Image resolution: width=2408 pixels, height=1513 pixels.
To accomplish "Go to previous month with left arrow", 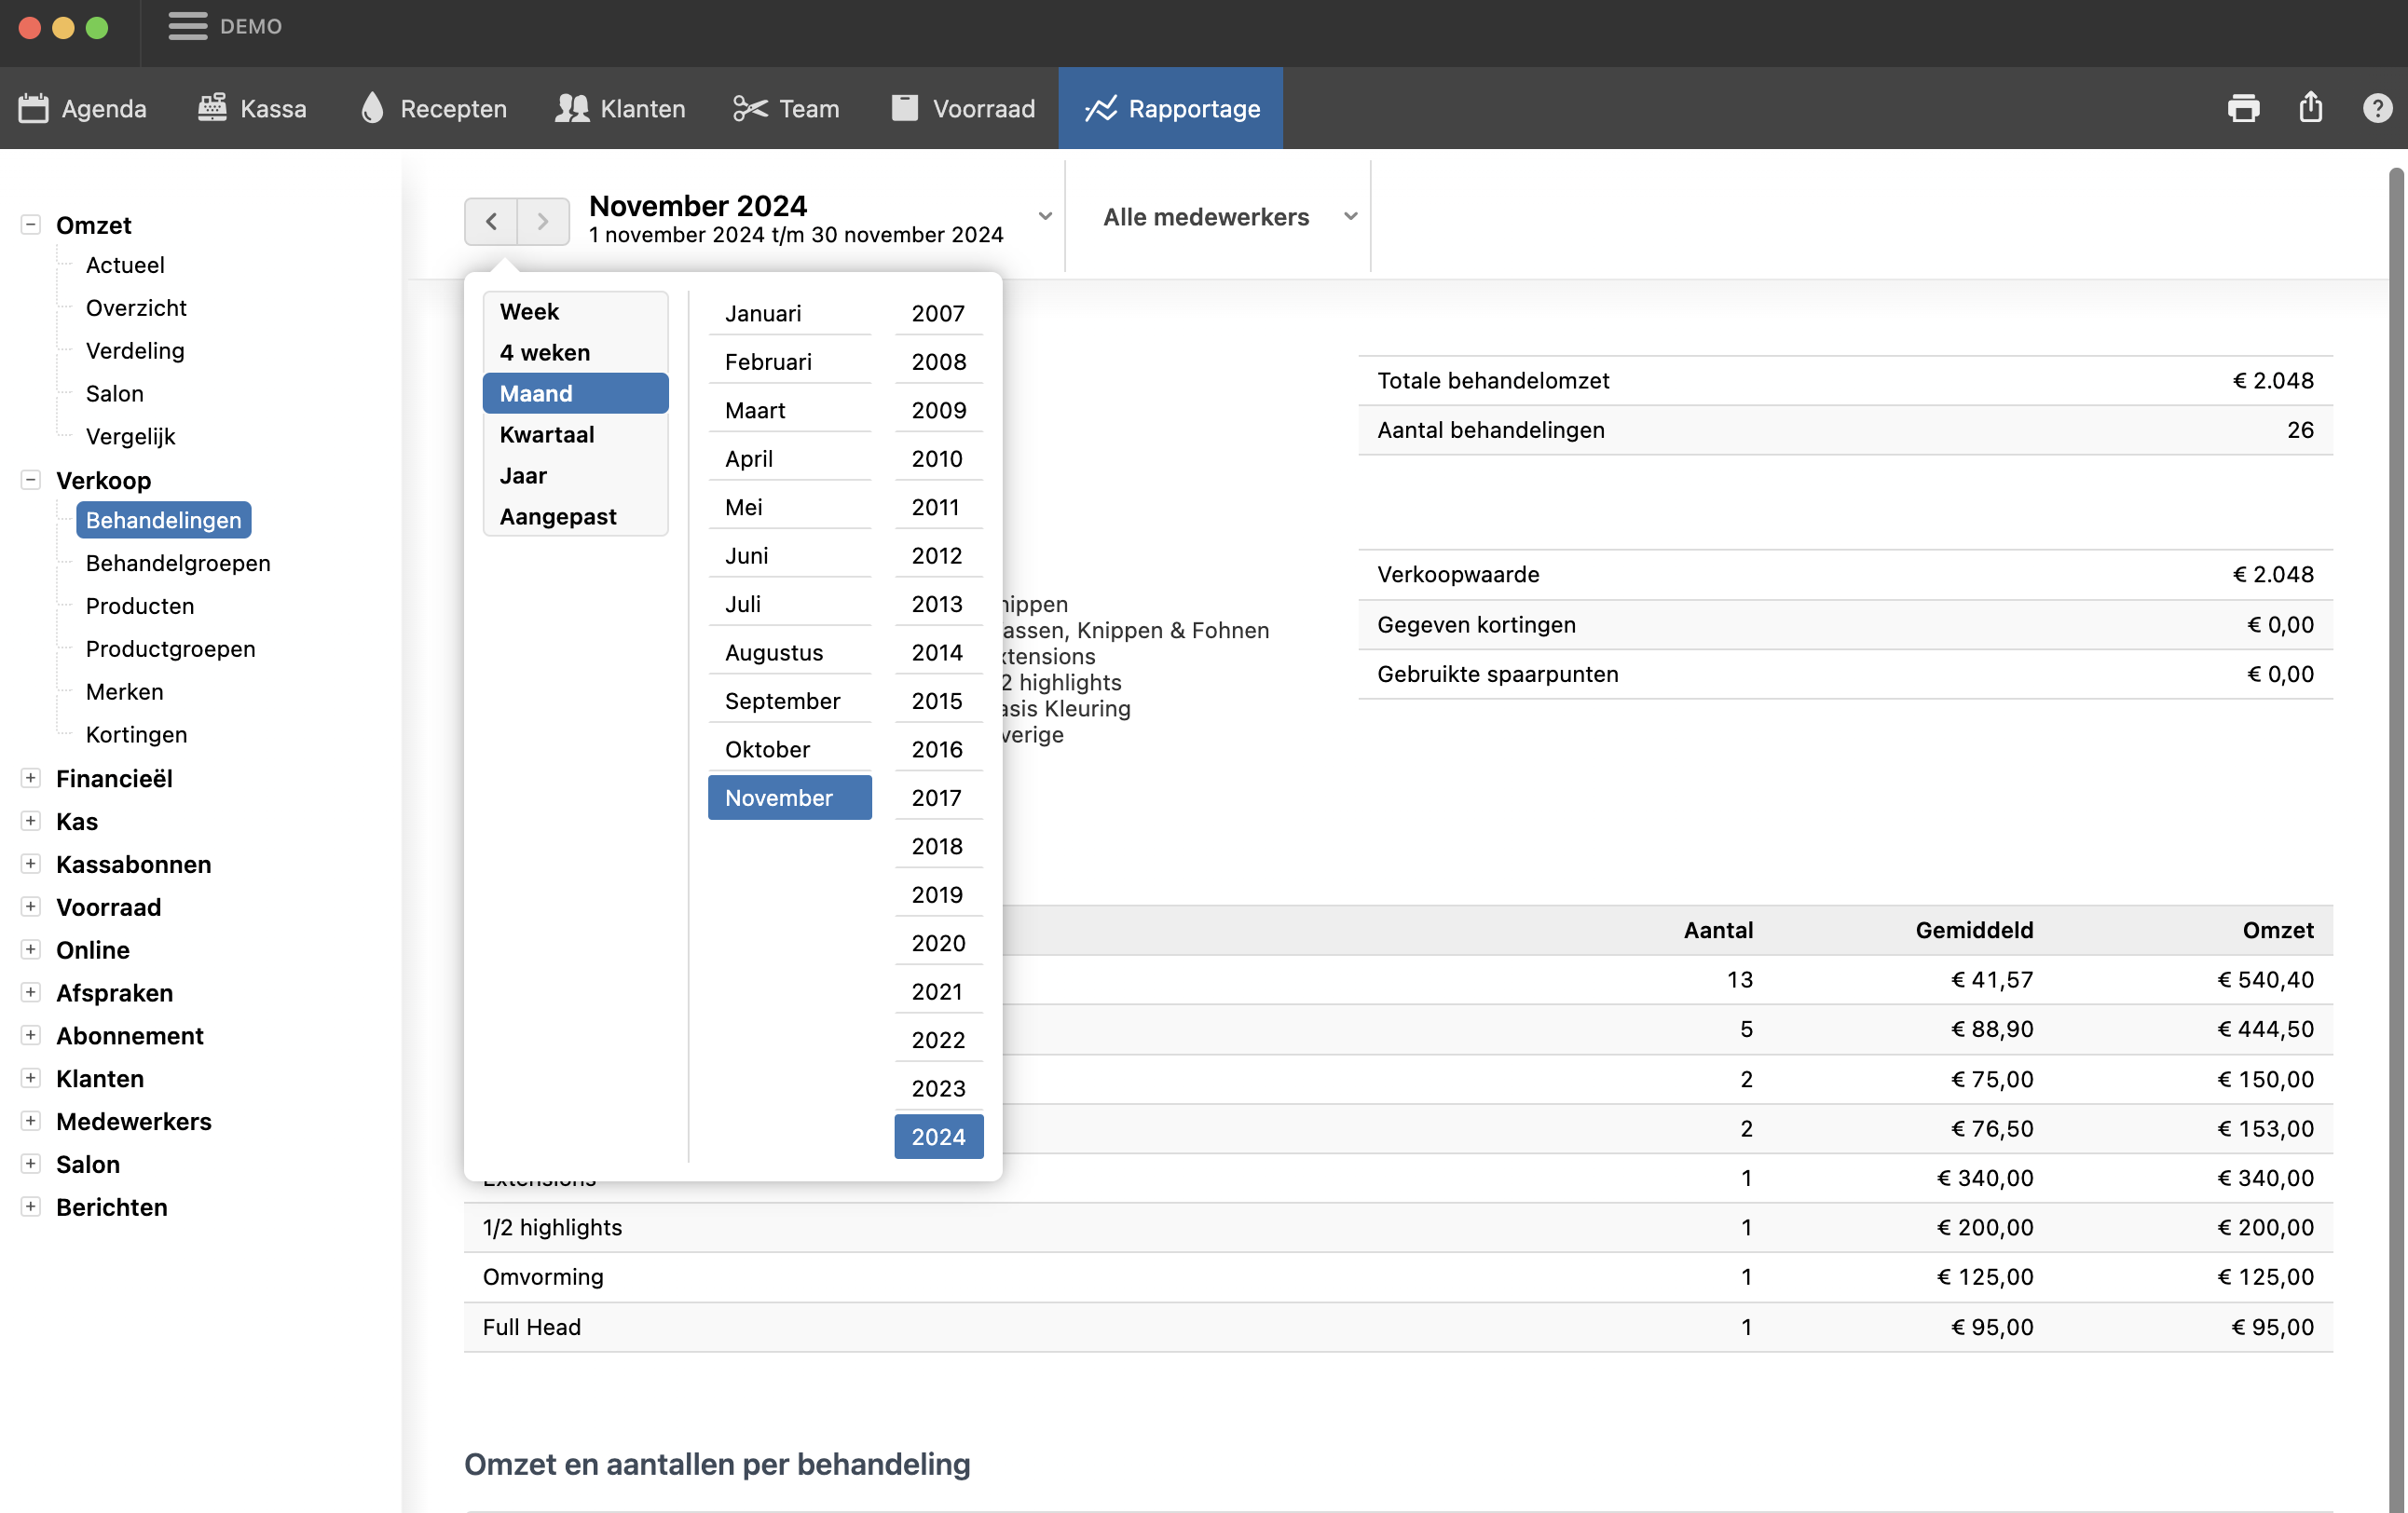I will tap(491, 221).
